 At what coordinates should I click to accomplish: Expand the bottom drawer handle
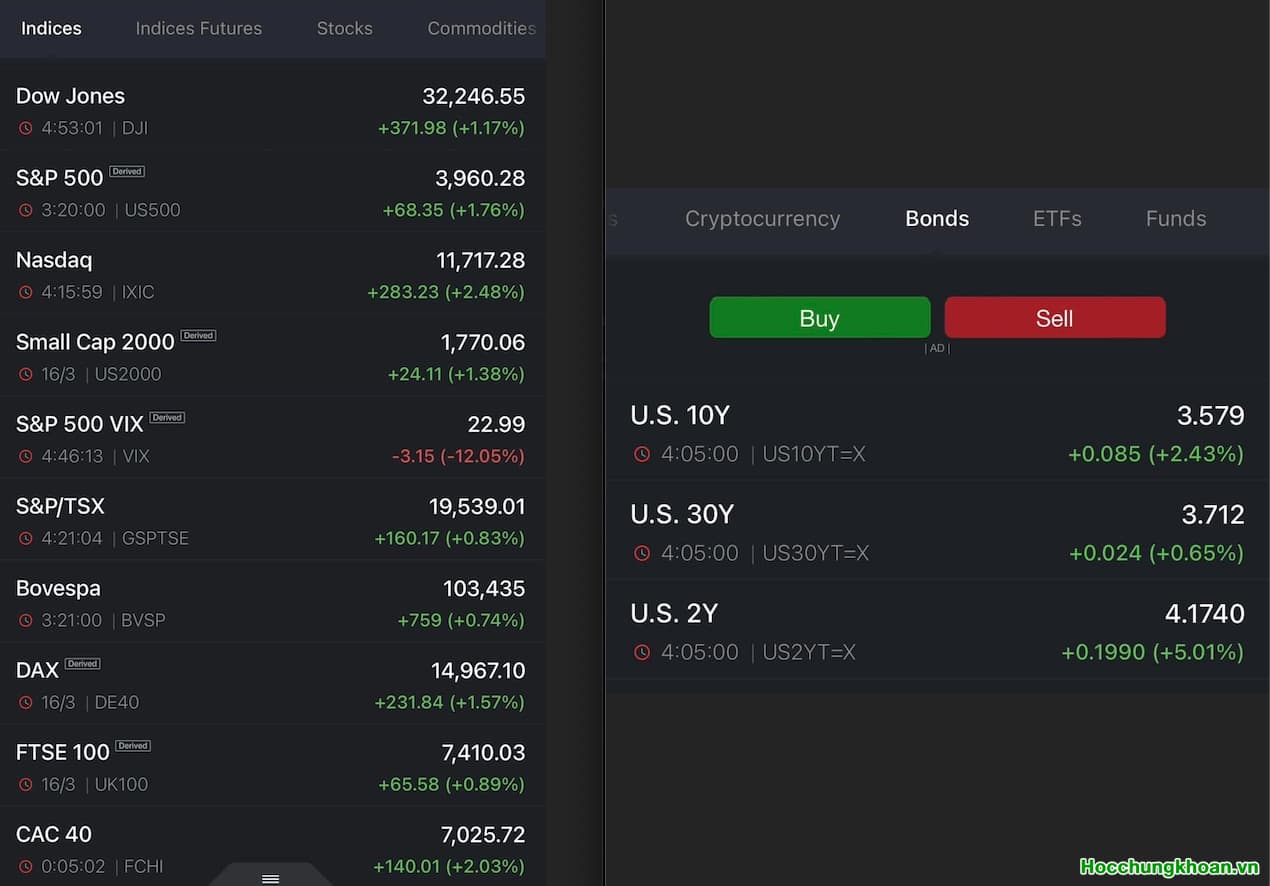tap(270, 878)
